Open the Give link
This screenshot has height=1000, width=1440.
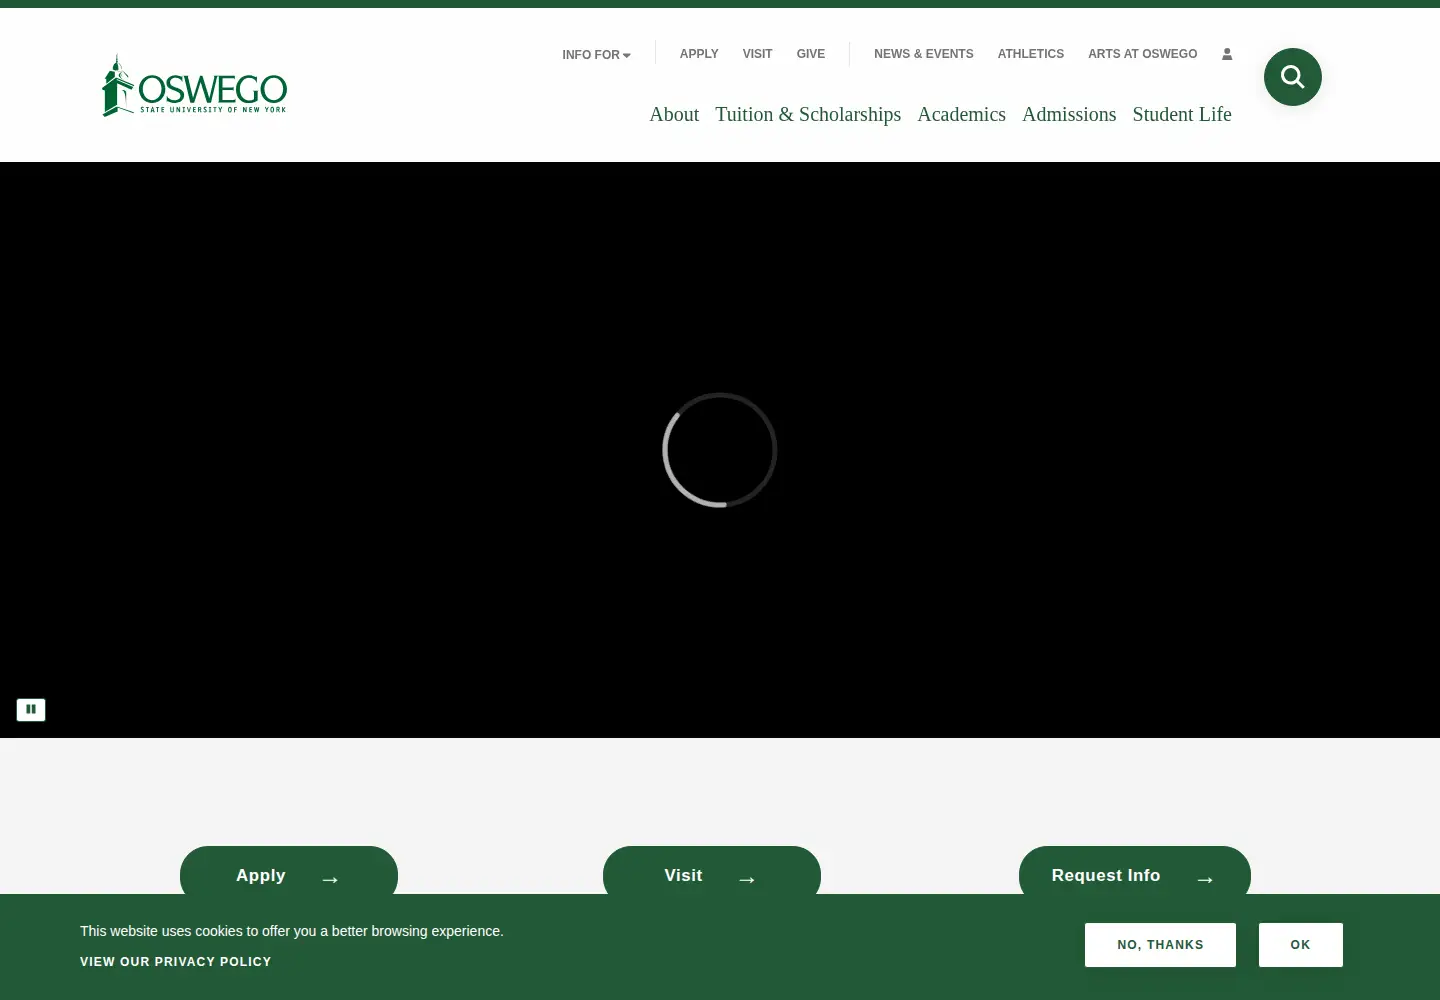pos(811,54)
